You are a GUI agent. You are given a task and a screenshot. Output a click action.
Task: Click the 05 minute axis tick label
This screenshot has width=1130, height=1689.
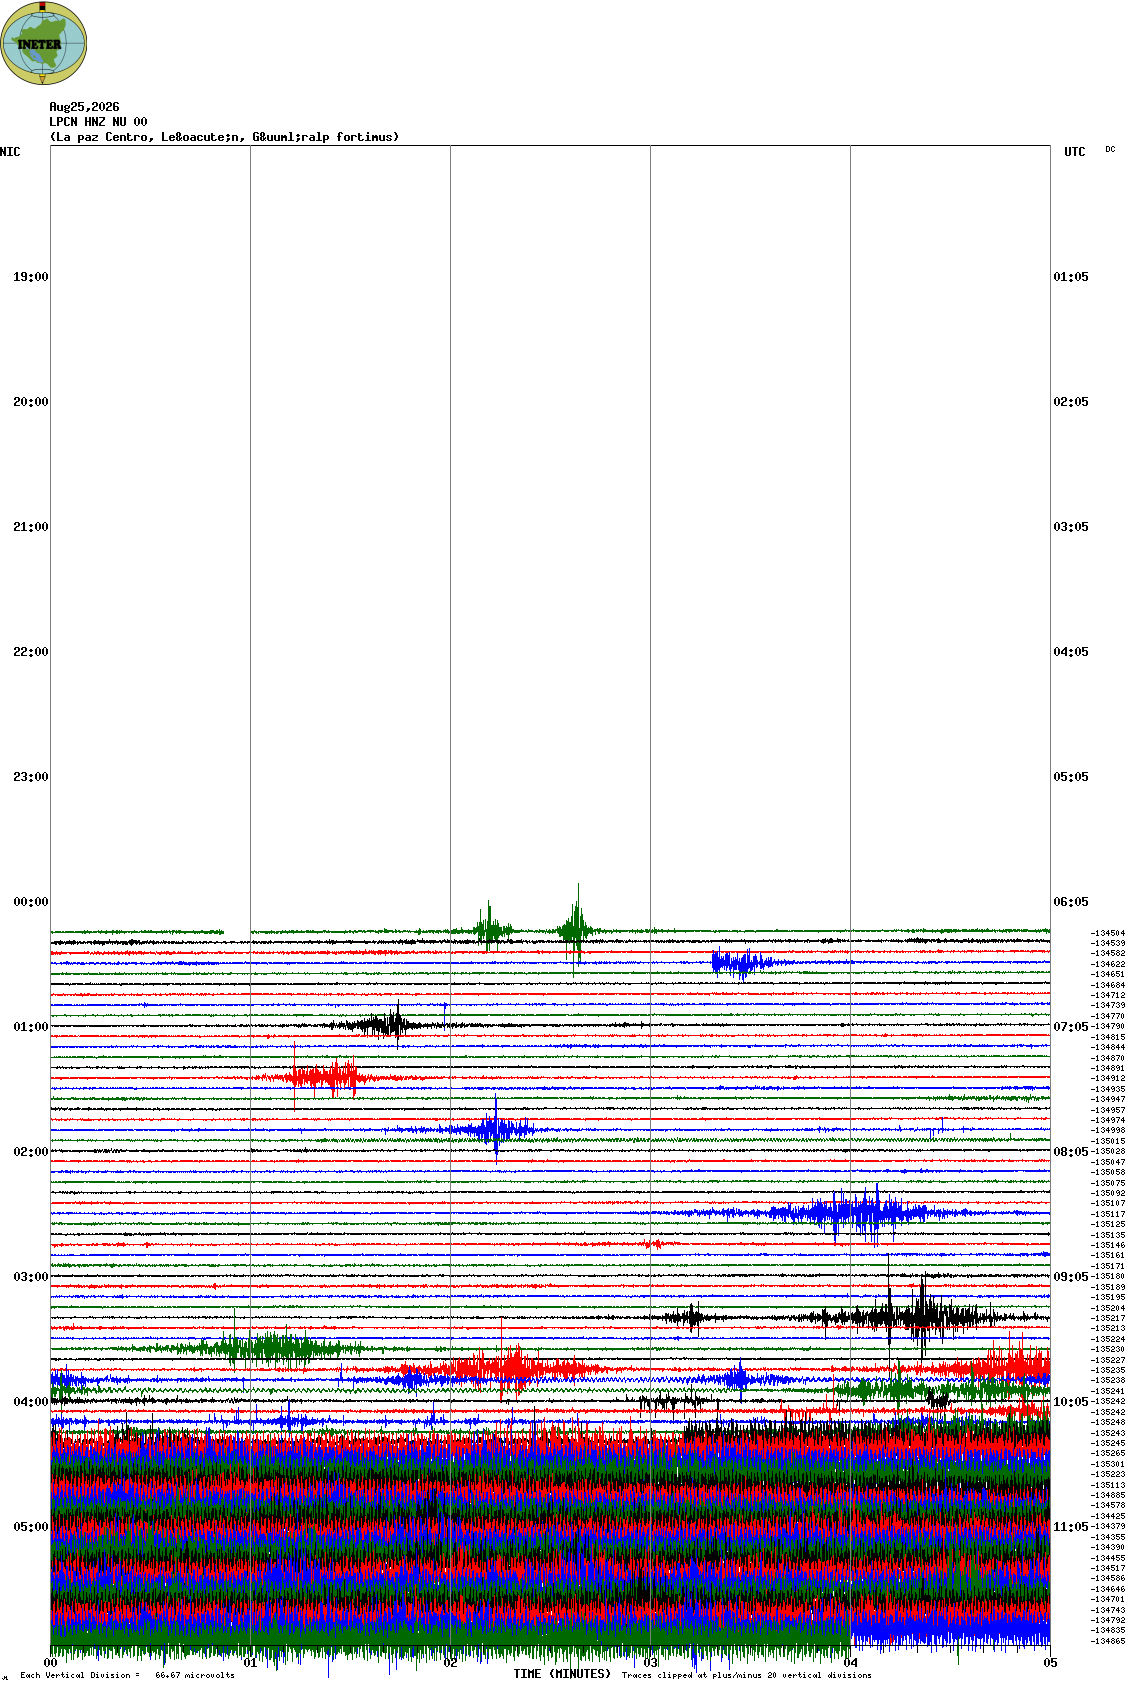tap(1050, 1663)
